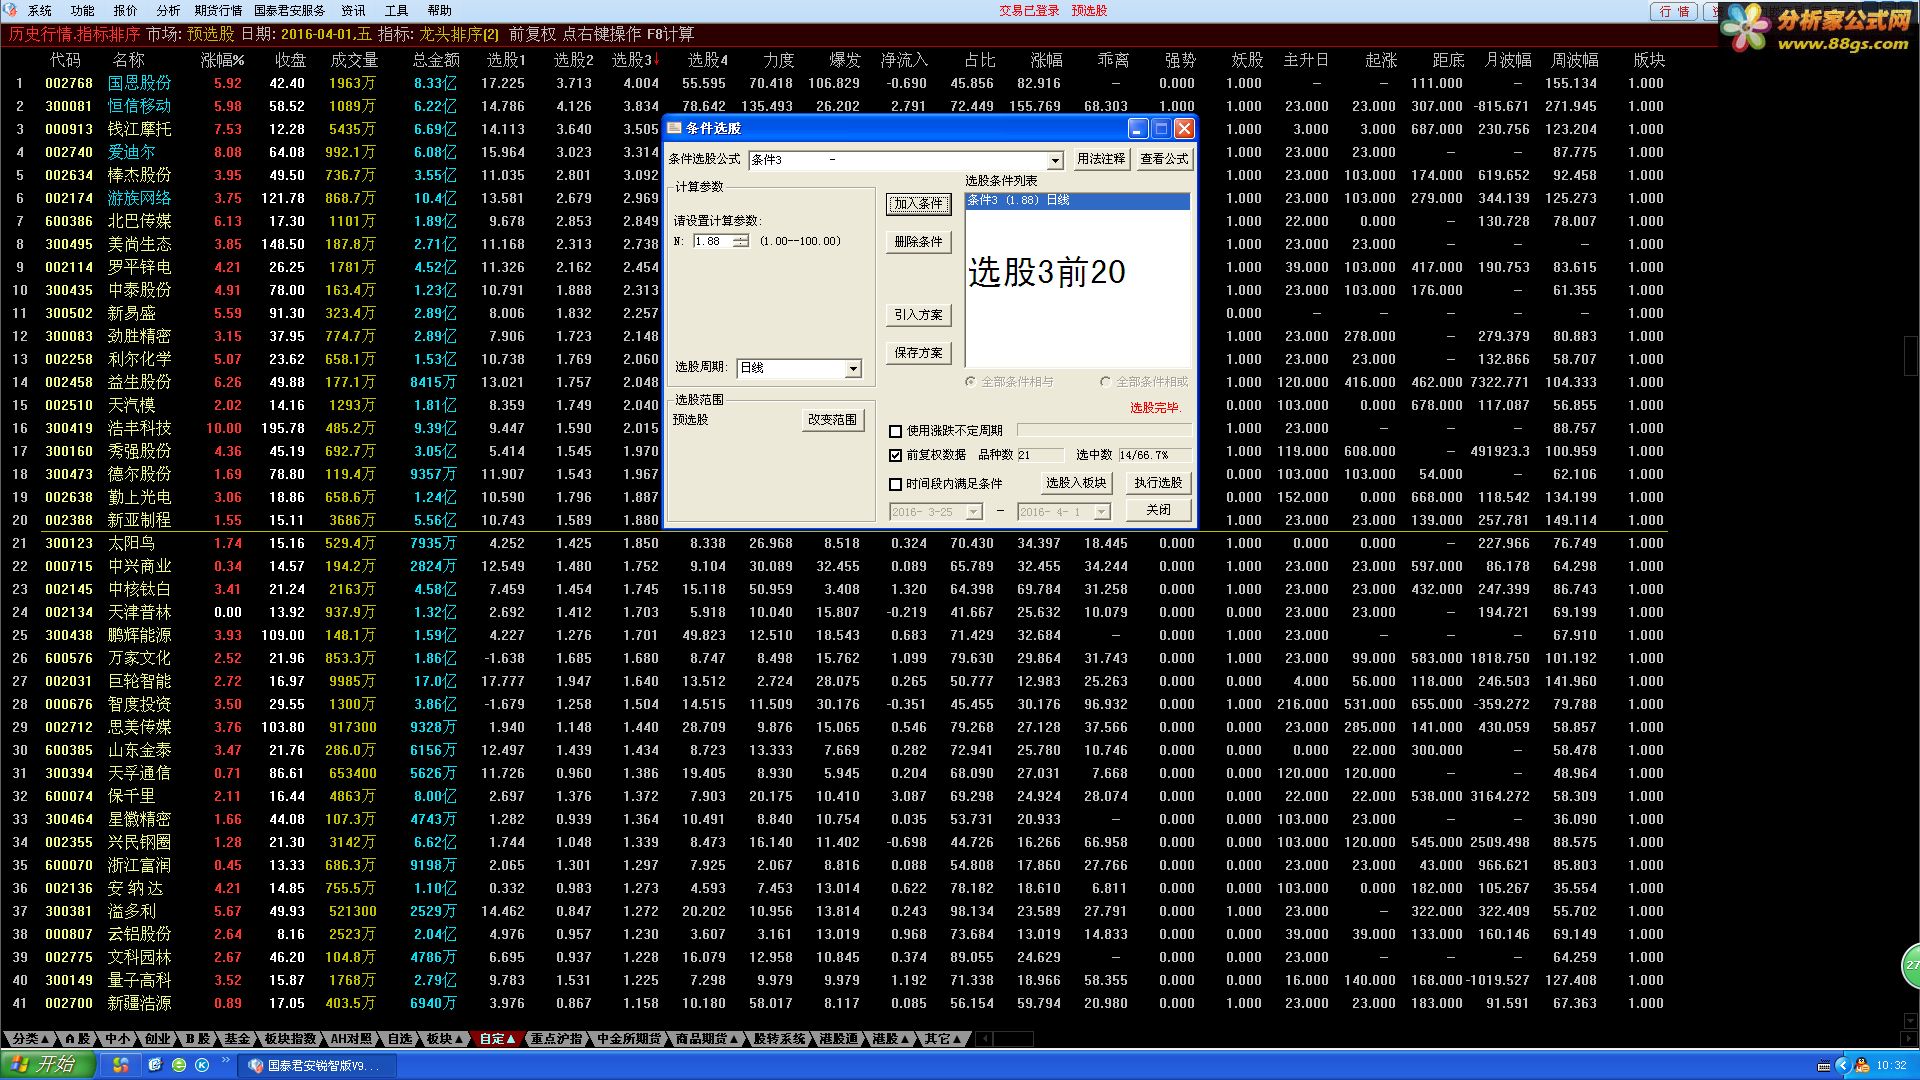Open the 分析 menu

click(168, 10)
